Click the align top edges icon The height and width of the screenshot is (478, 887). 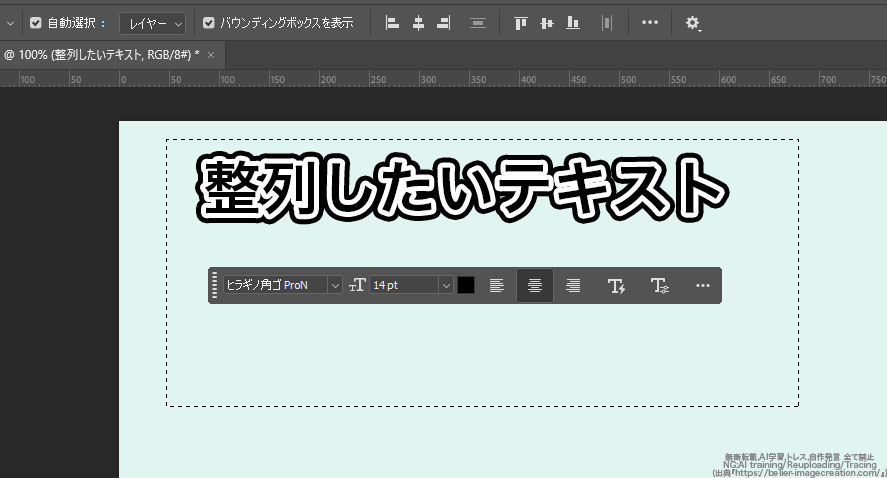pyautogui.click(x=520, y=23)
